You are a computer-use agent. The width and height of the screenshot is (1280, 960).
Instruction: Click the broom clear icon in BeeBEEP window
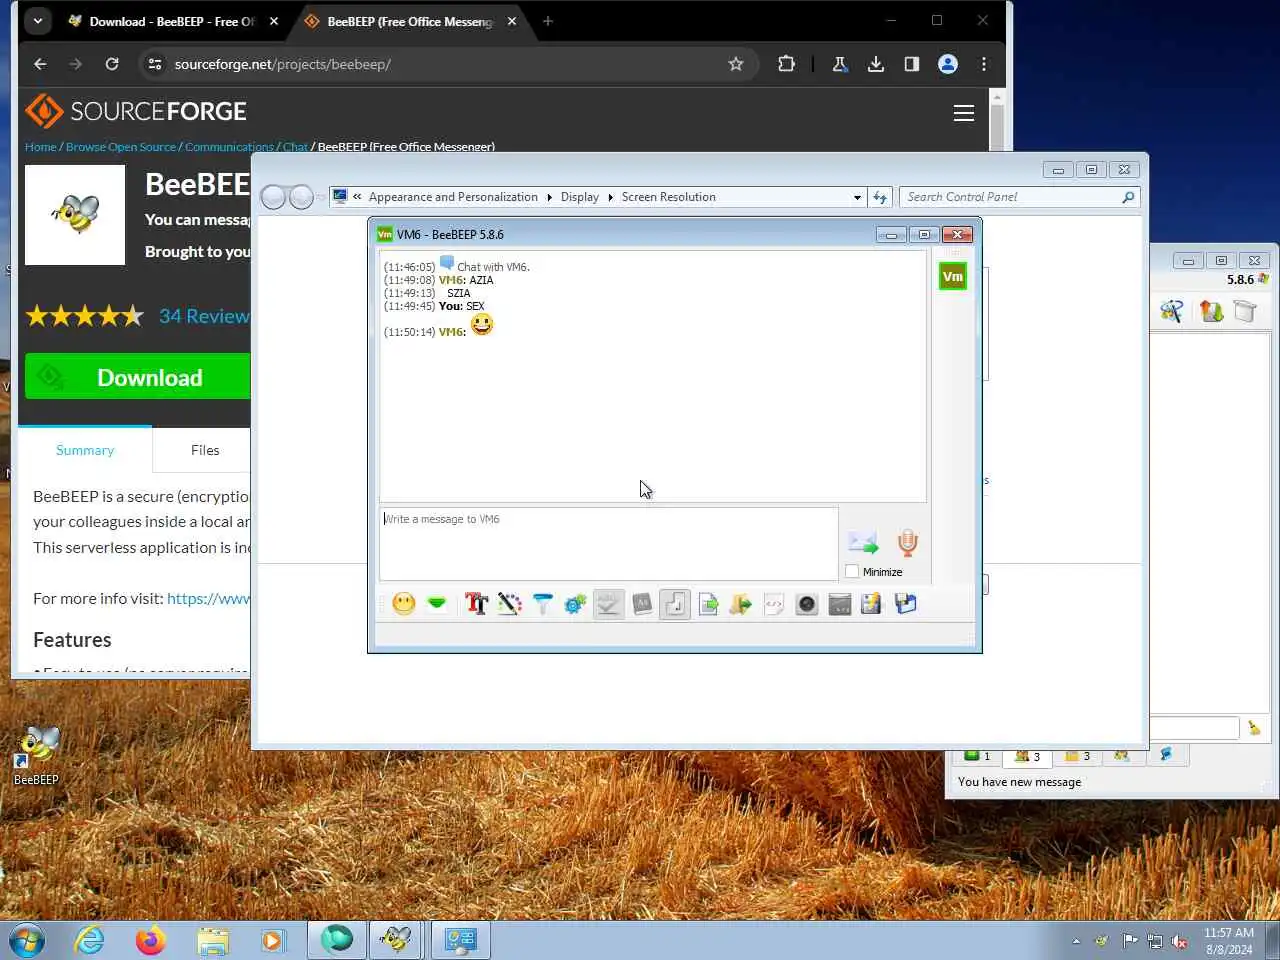click(1254, 728)
